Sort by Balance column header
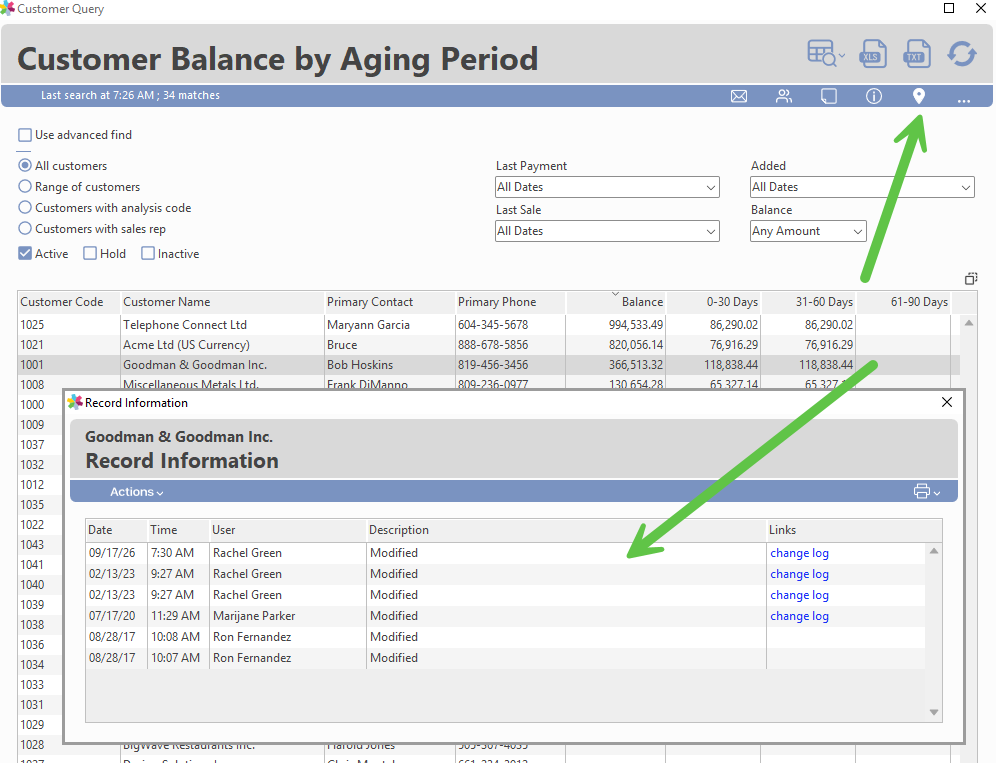 tap(616, 302)
